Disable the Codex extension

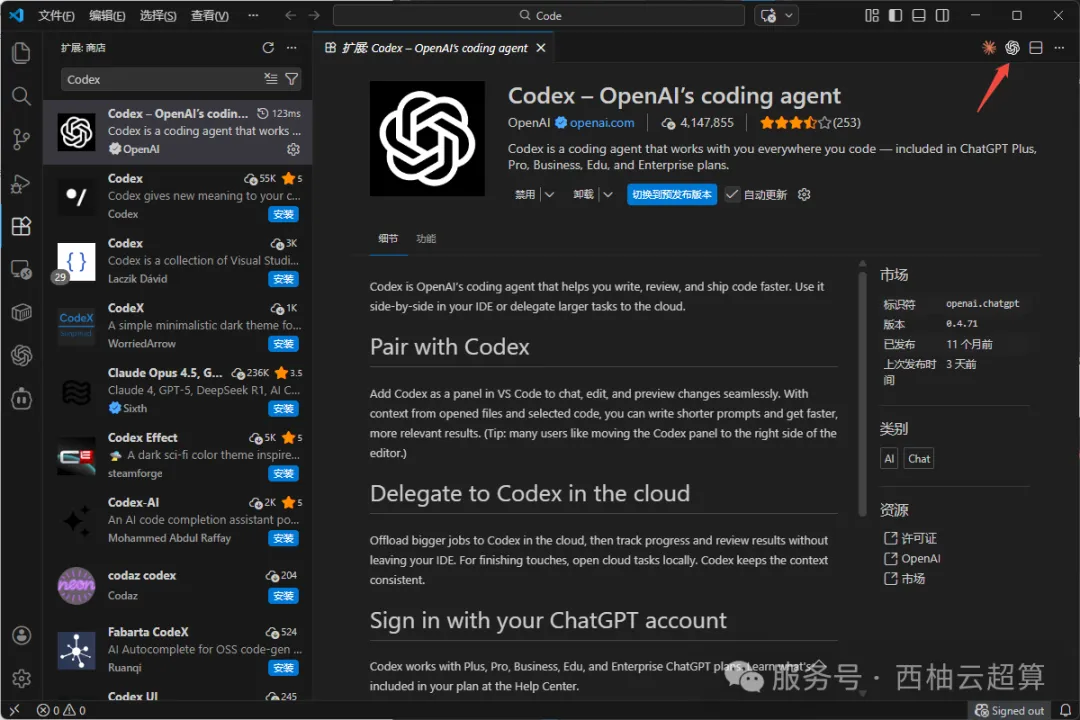click(525, 194)
